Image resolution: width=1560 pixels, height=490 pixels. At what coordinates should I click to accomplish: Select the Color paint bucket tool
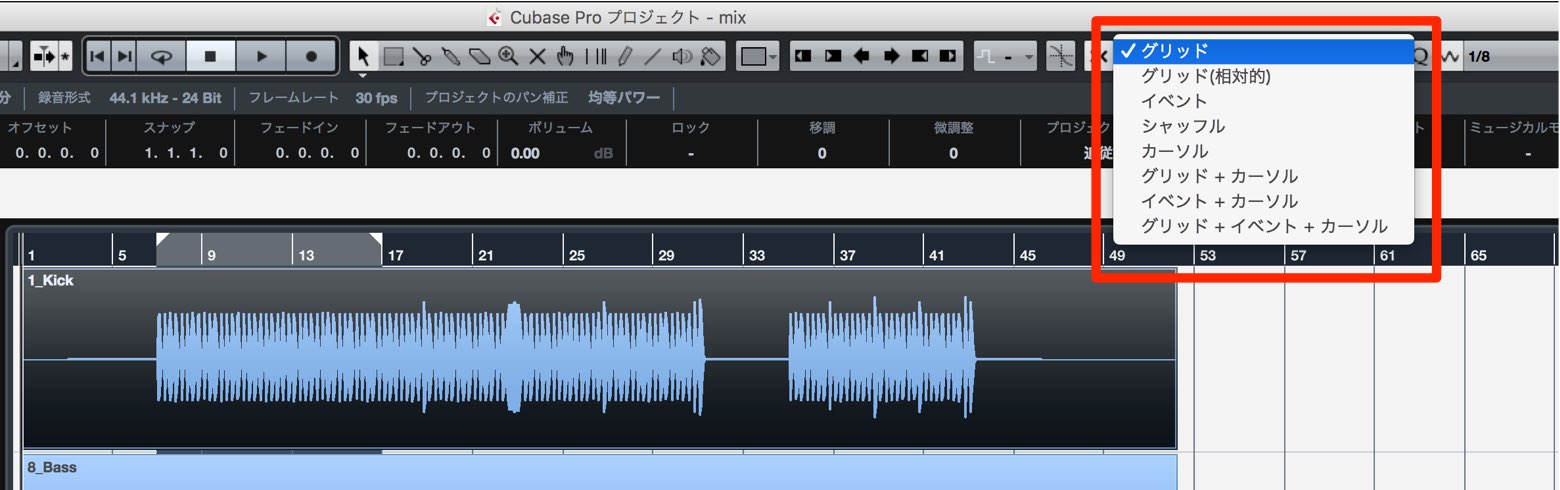[x=711, y=57]
